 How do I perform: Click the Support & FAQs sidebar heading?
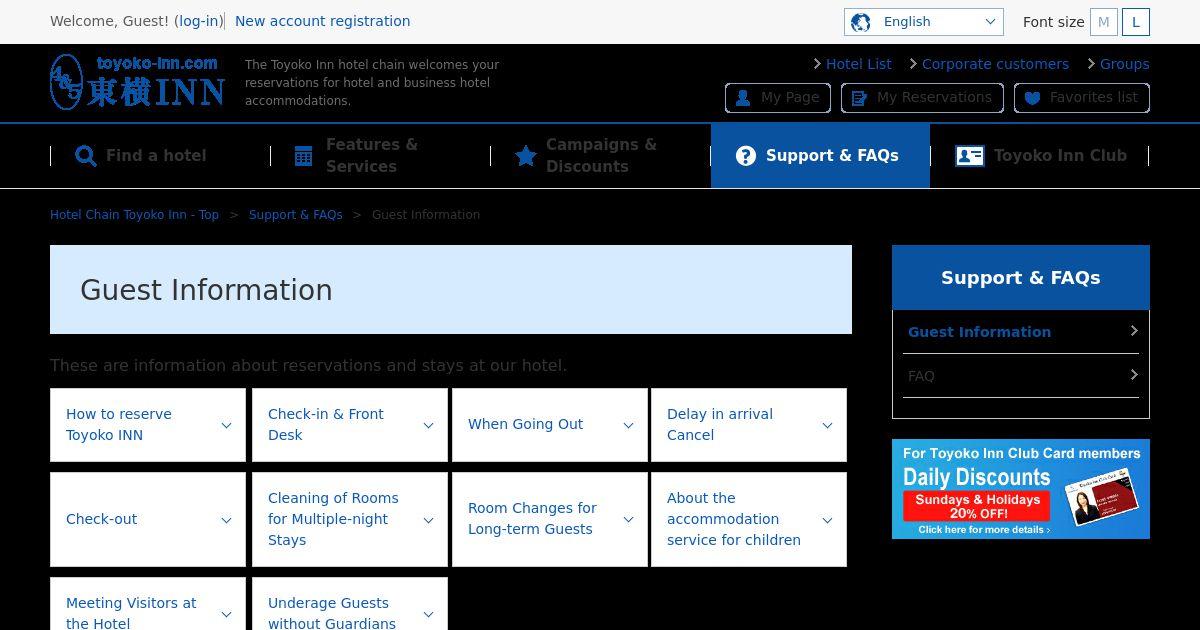coord(1021,278)
